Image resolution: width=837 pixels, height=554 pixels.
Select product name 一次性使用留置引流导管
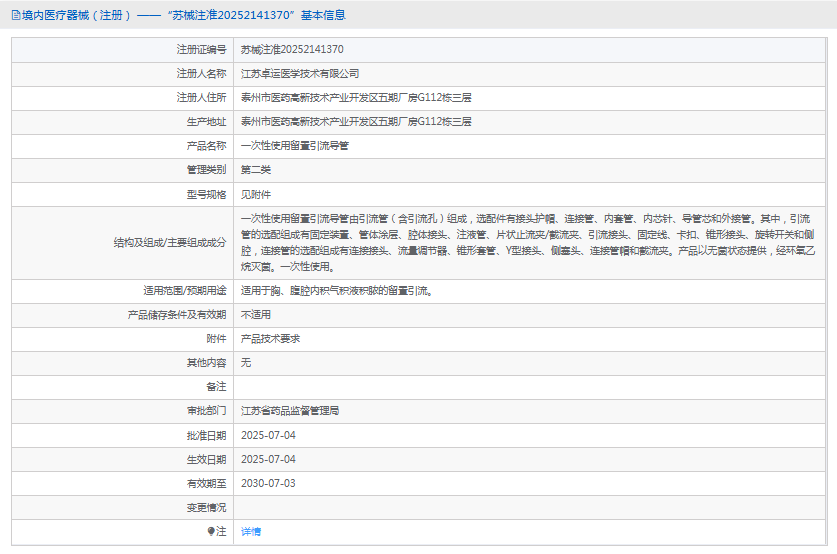point(295,146)
